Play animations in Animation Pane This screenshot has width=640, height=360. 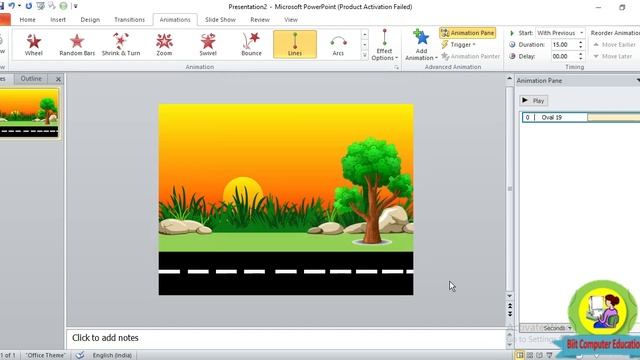[x=533, y=100]
